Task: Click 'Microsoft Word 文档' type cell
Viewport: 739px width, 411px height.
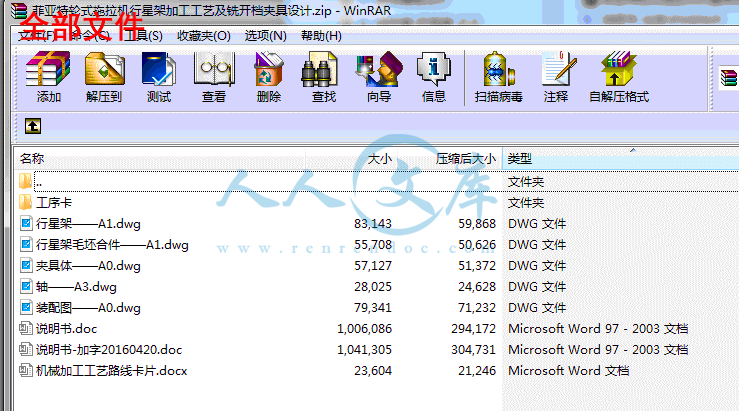Action: pyautogui.click(x=568, y=371)
